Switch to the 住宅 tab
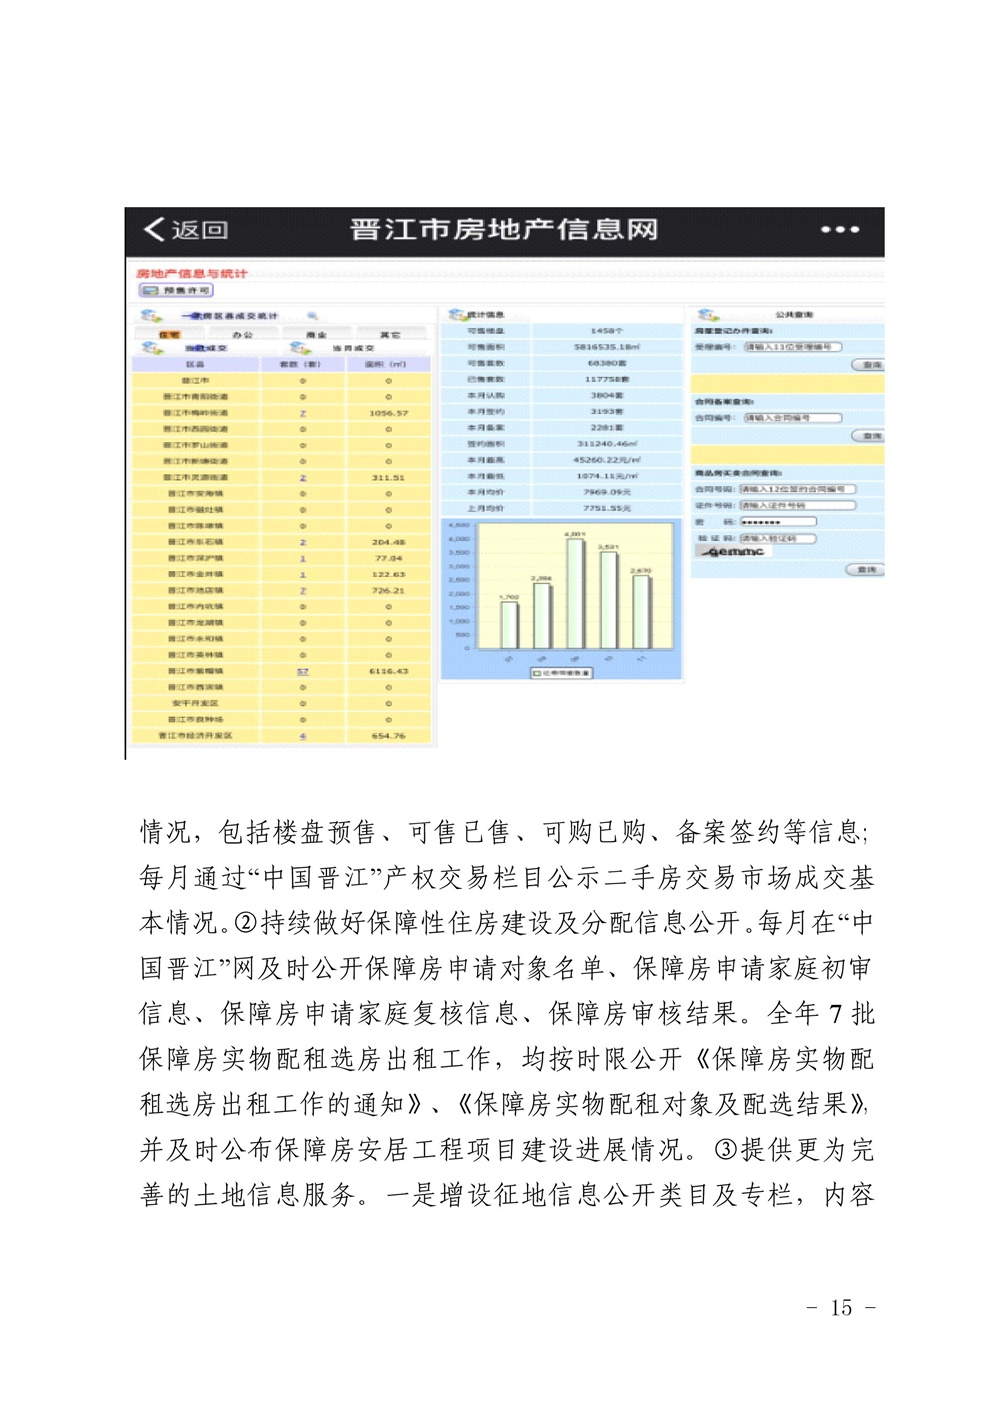This screenshot has width=1000, height=1414. point(169,334)
